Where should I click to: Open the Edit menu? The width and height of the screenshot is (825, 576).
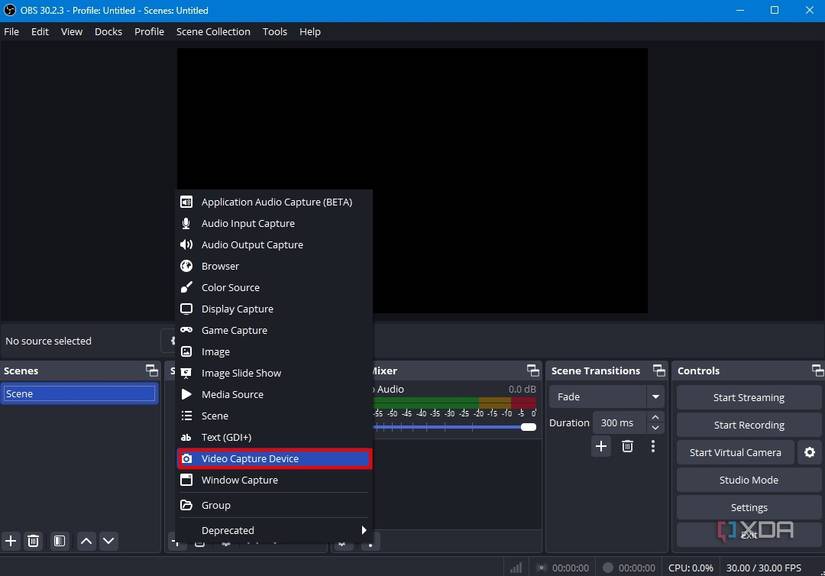pyautogui.click(x=40, y=32)
